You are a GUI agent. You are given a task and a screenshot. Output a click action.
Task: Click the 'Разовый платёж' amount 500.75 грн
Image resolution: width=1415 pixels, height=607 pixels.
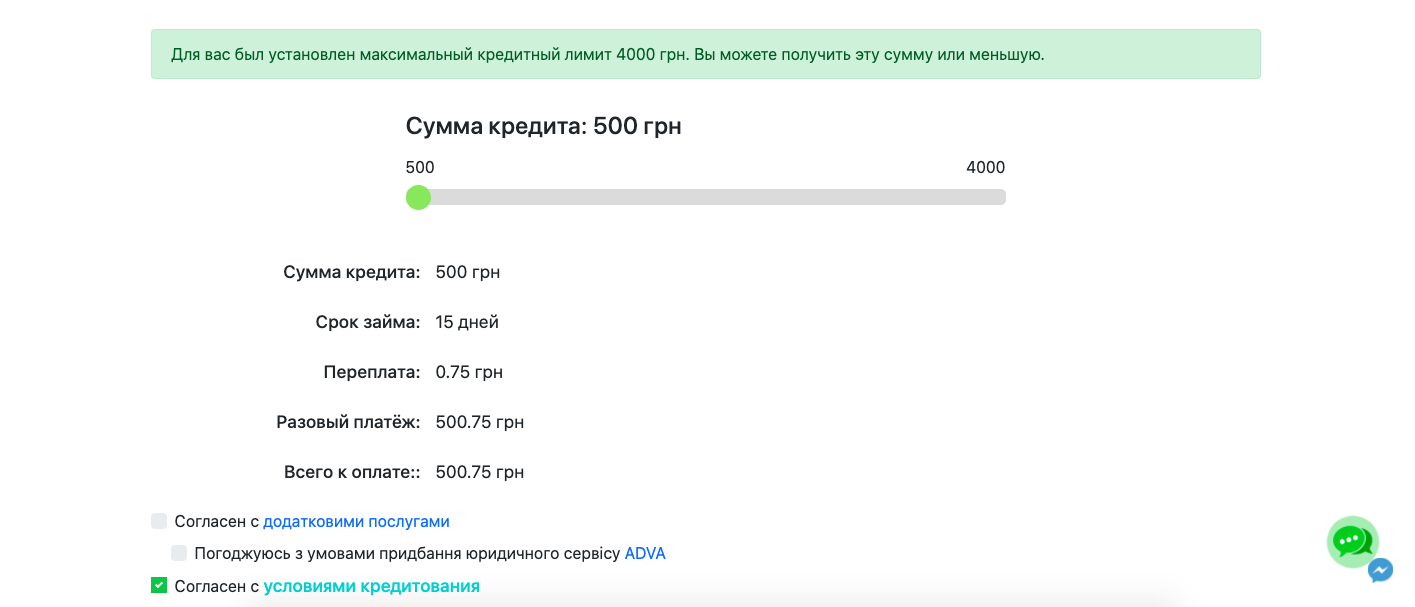[480, 422]
